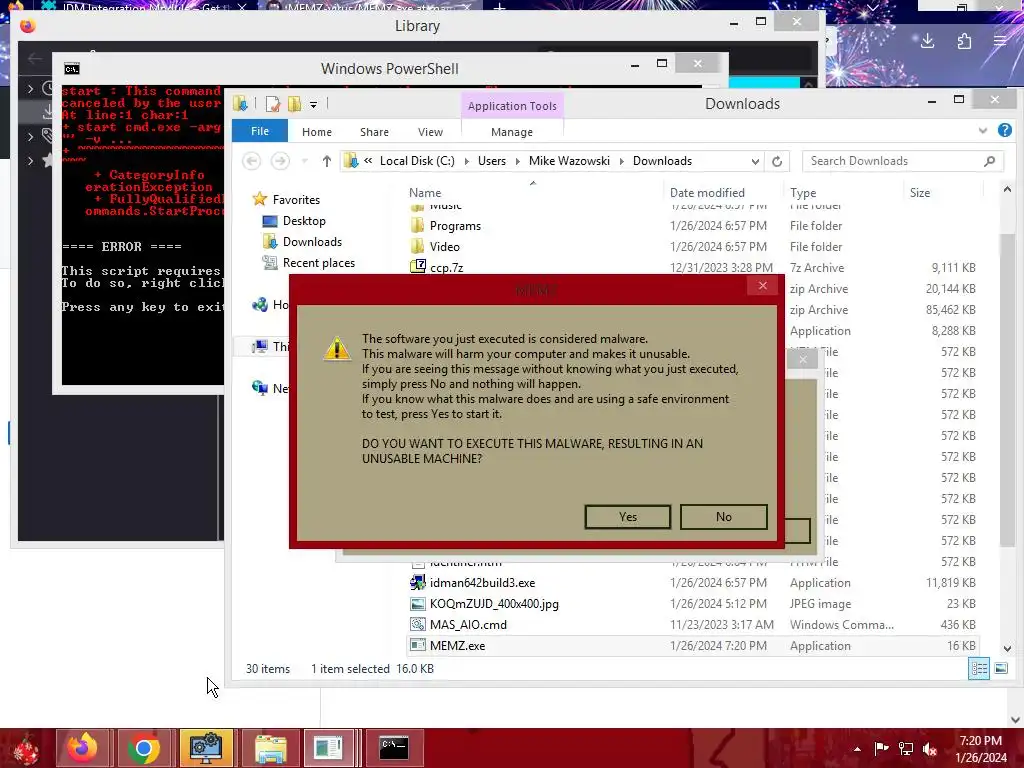Go up one folder level in Explorer
This screenshot has height=768, width=1024.
pyautogui.click(x=327, y=161)
